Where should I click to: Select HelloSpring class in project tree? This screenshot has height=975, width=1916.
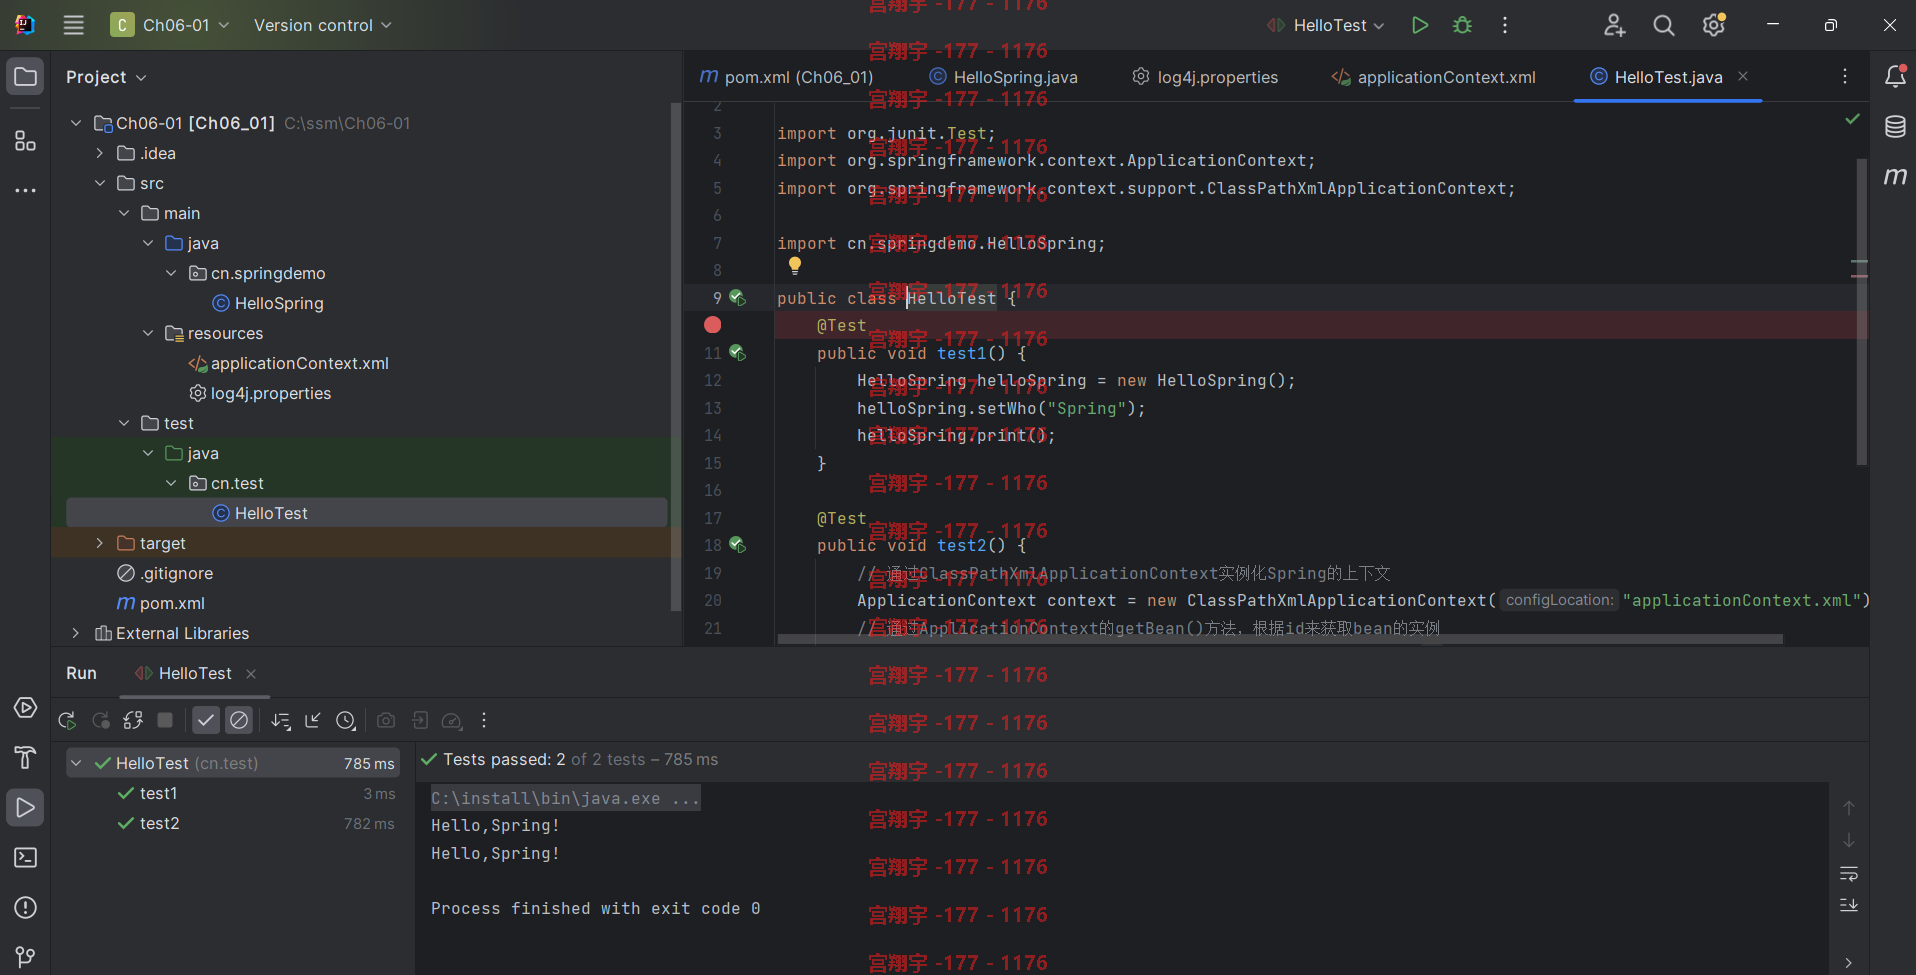(x=267, y=303)
